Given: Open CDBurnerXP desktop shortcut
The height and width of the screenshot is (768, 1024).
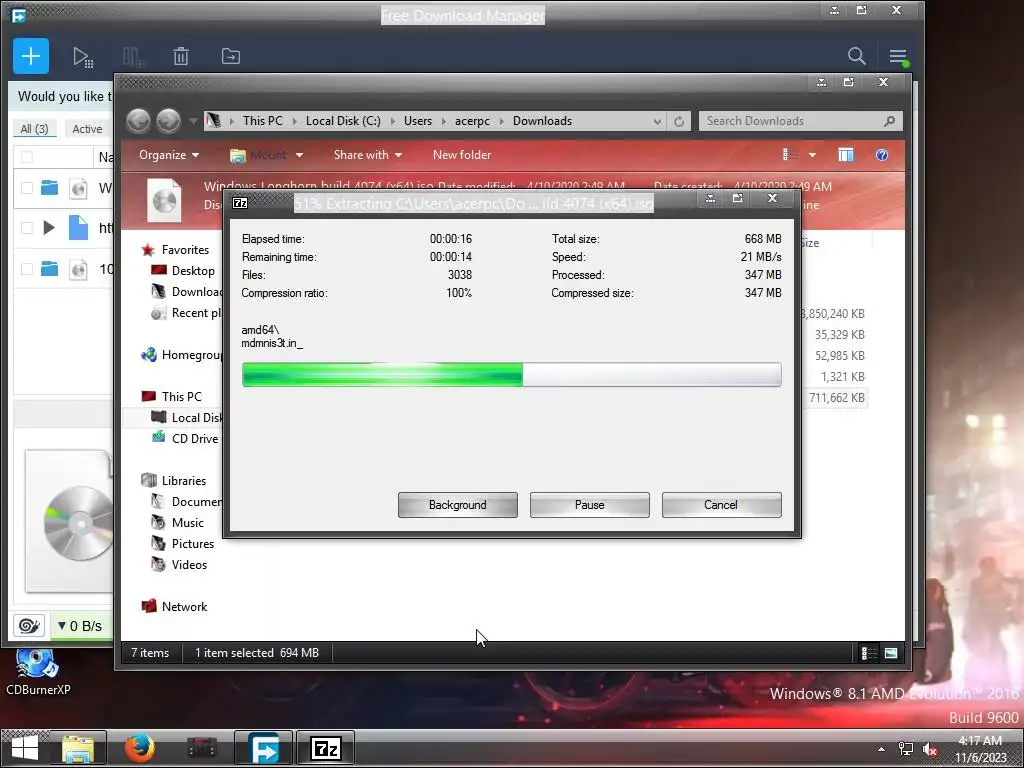Looking at the screenshot, I should click(37, 673).
